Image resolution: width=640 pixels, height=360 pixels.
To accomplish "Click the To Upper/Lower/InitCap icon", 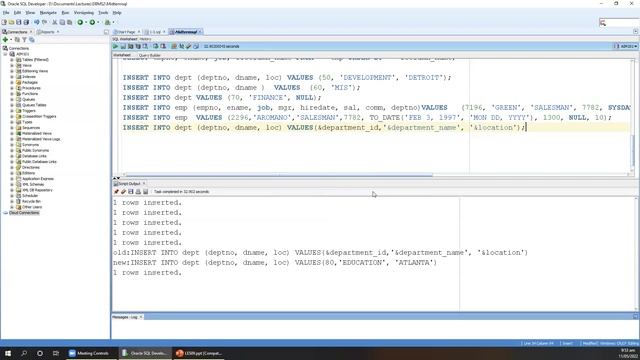I will tap(182, 47).
